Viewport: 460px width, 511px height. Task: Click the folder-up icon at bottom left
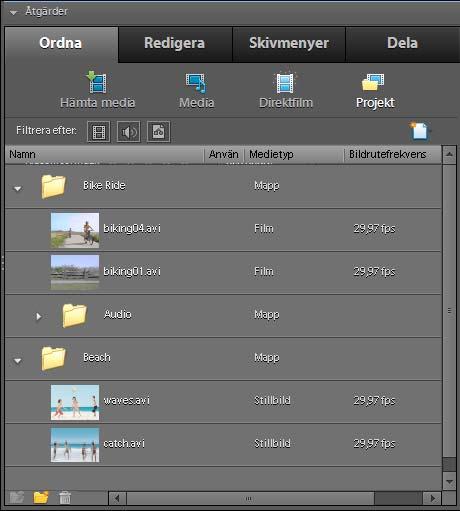(17, 497)
